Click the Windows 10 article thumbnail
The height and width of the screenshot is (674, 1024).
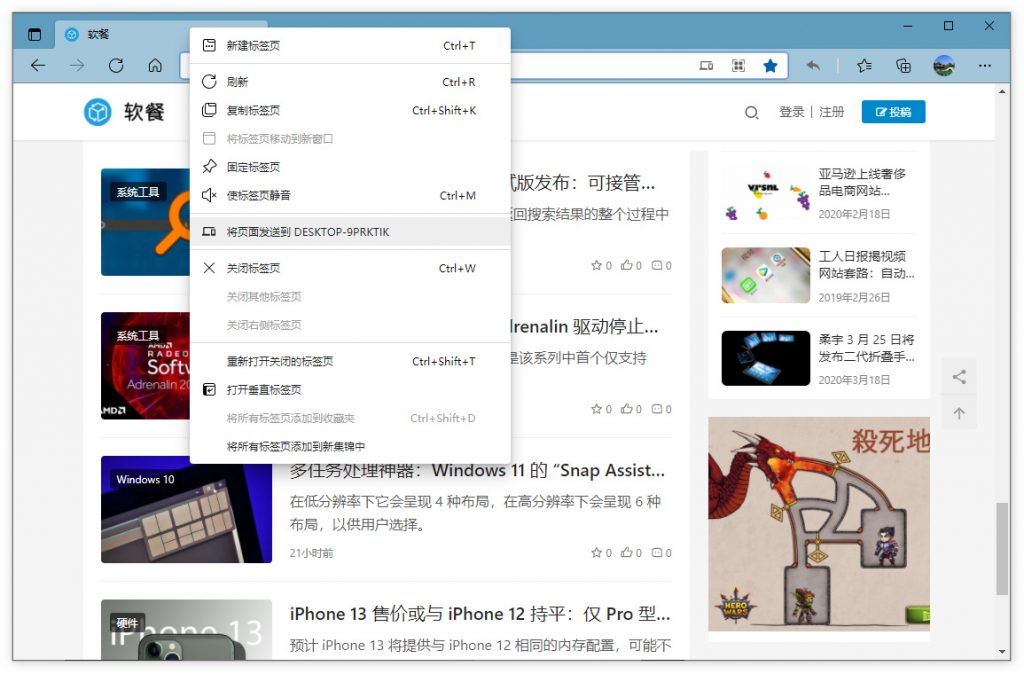(x=186, y=510)
